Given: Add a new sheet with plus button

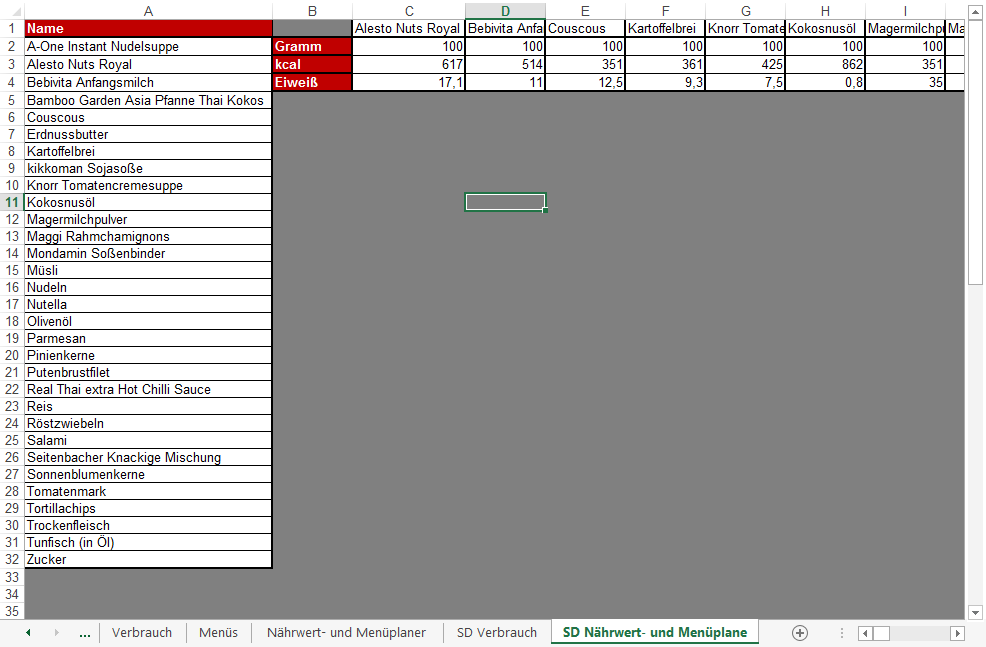Looking at the screenshot, I should (x=799, y=633).
